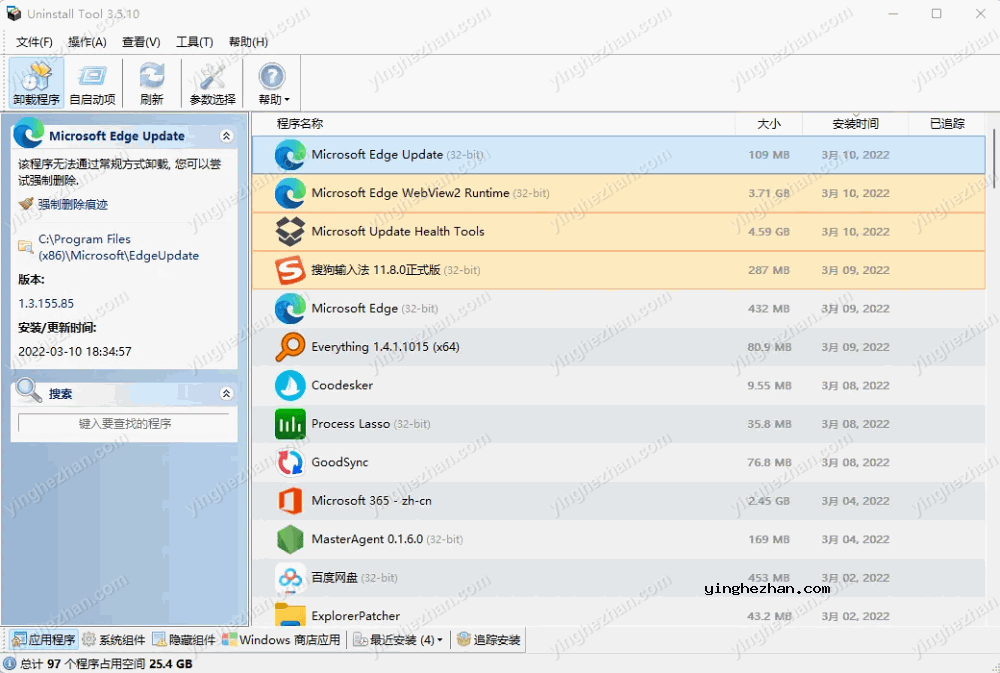Switch to the Windows 商店应用 tab
The height and width of the screenshot is (673, 1000).
point(281,640)
